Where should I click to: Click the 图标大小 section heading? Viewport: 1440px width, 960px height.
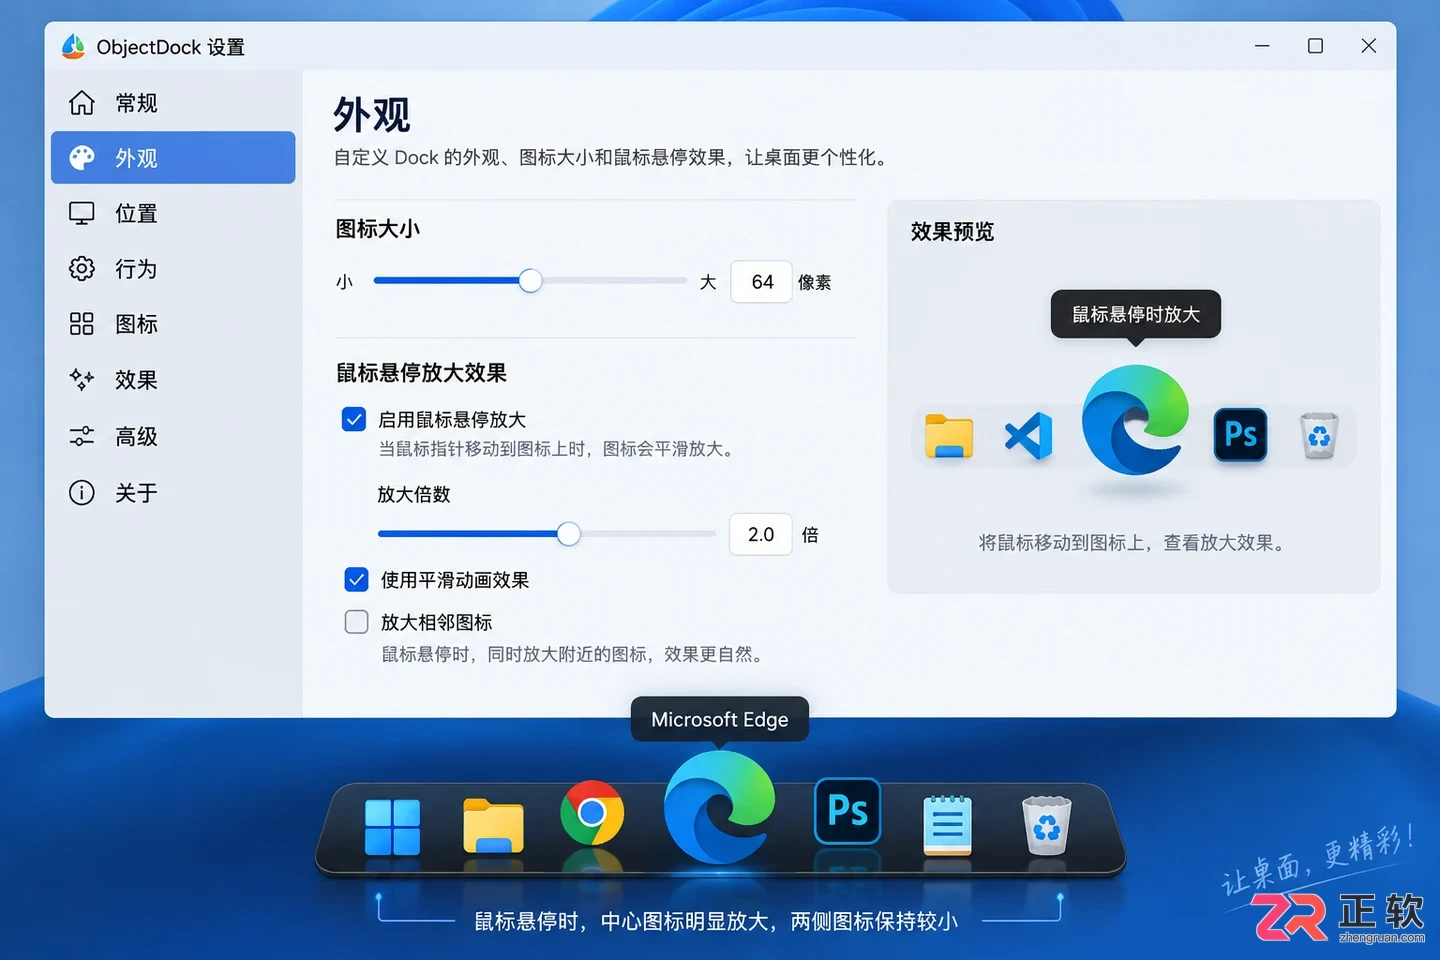(x=377, y=229)
